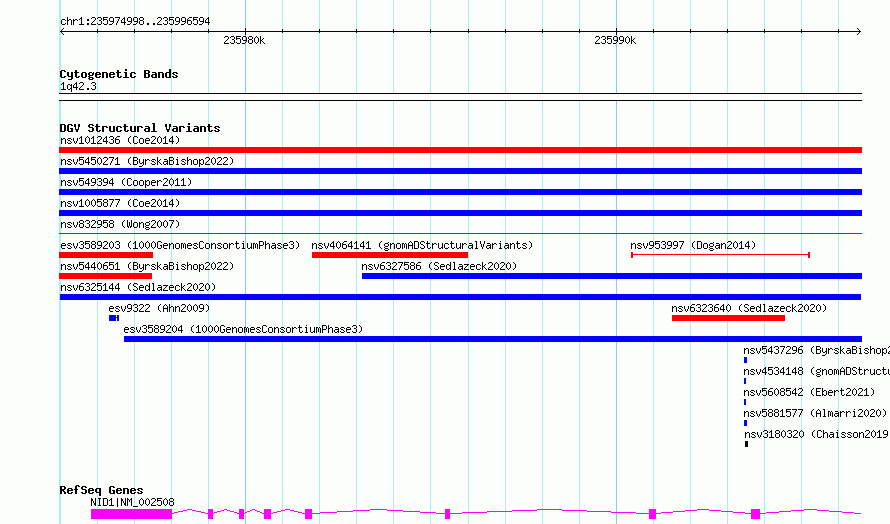
Task: Click the 235990k ruler tick label
Action: click(615, 40)
